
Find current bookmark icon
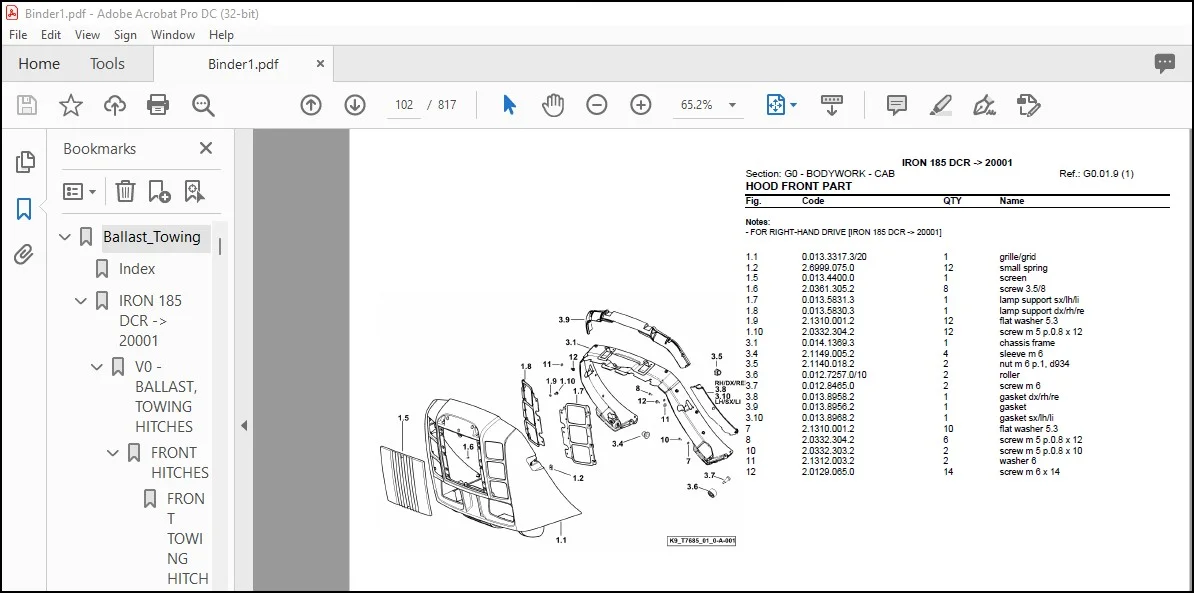(194, 191)
